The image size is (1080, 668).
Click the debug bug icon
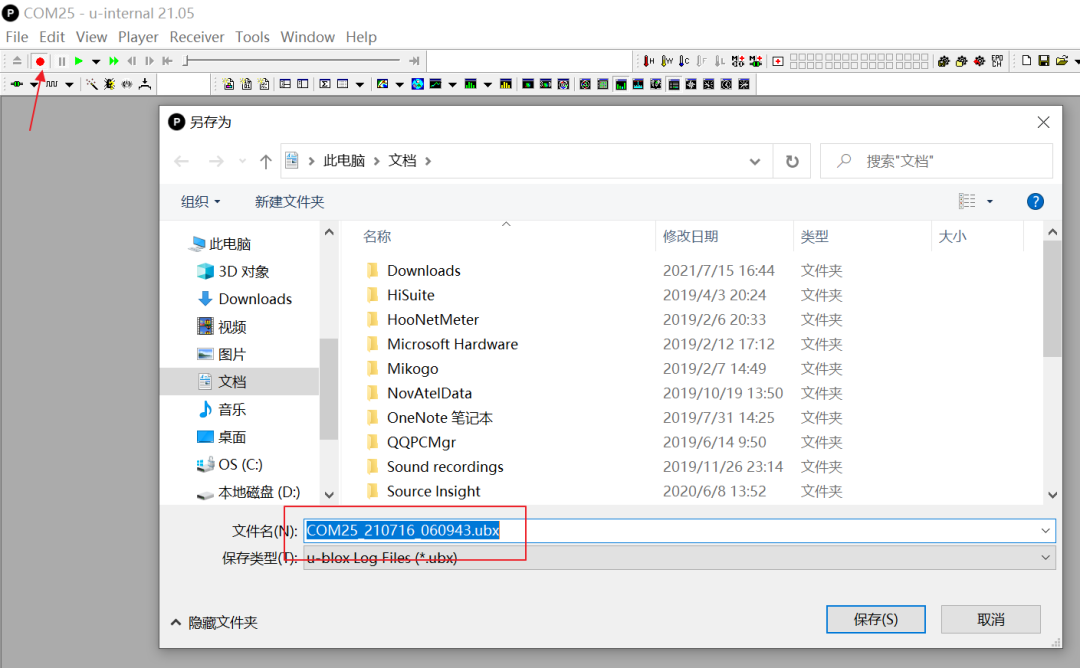pyautogui.click(x=110, y=84)
